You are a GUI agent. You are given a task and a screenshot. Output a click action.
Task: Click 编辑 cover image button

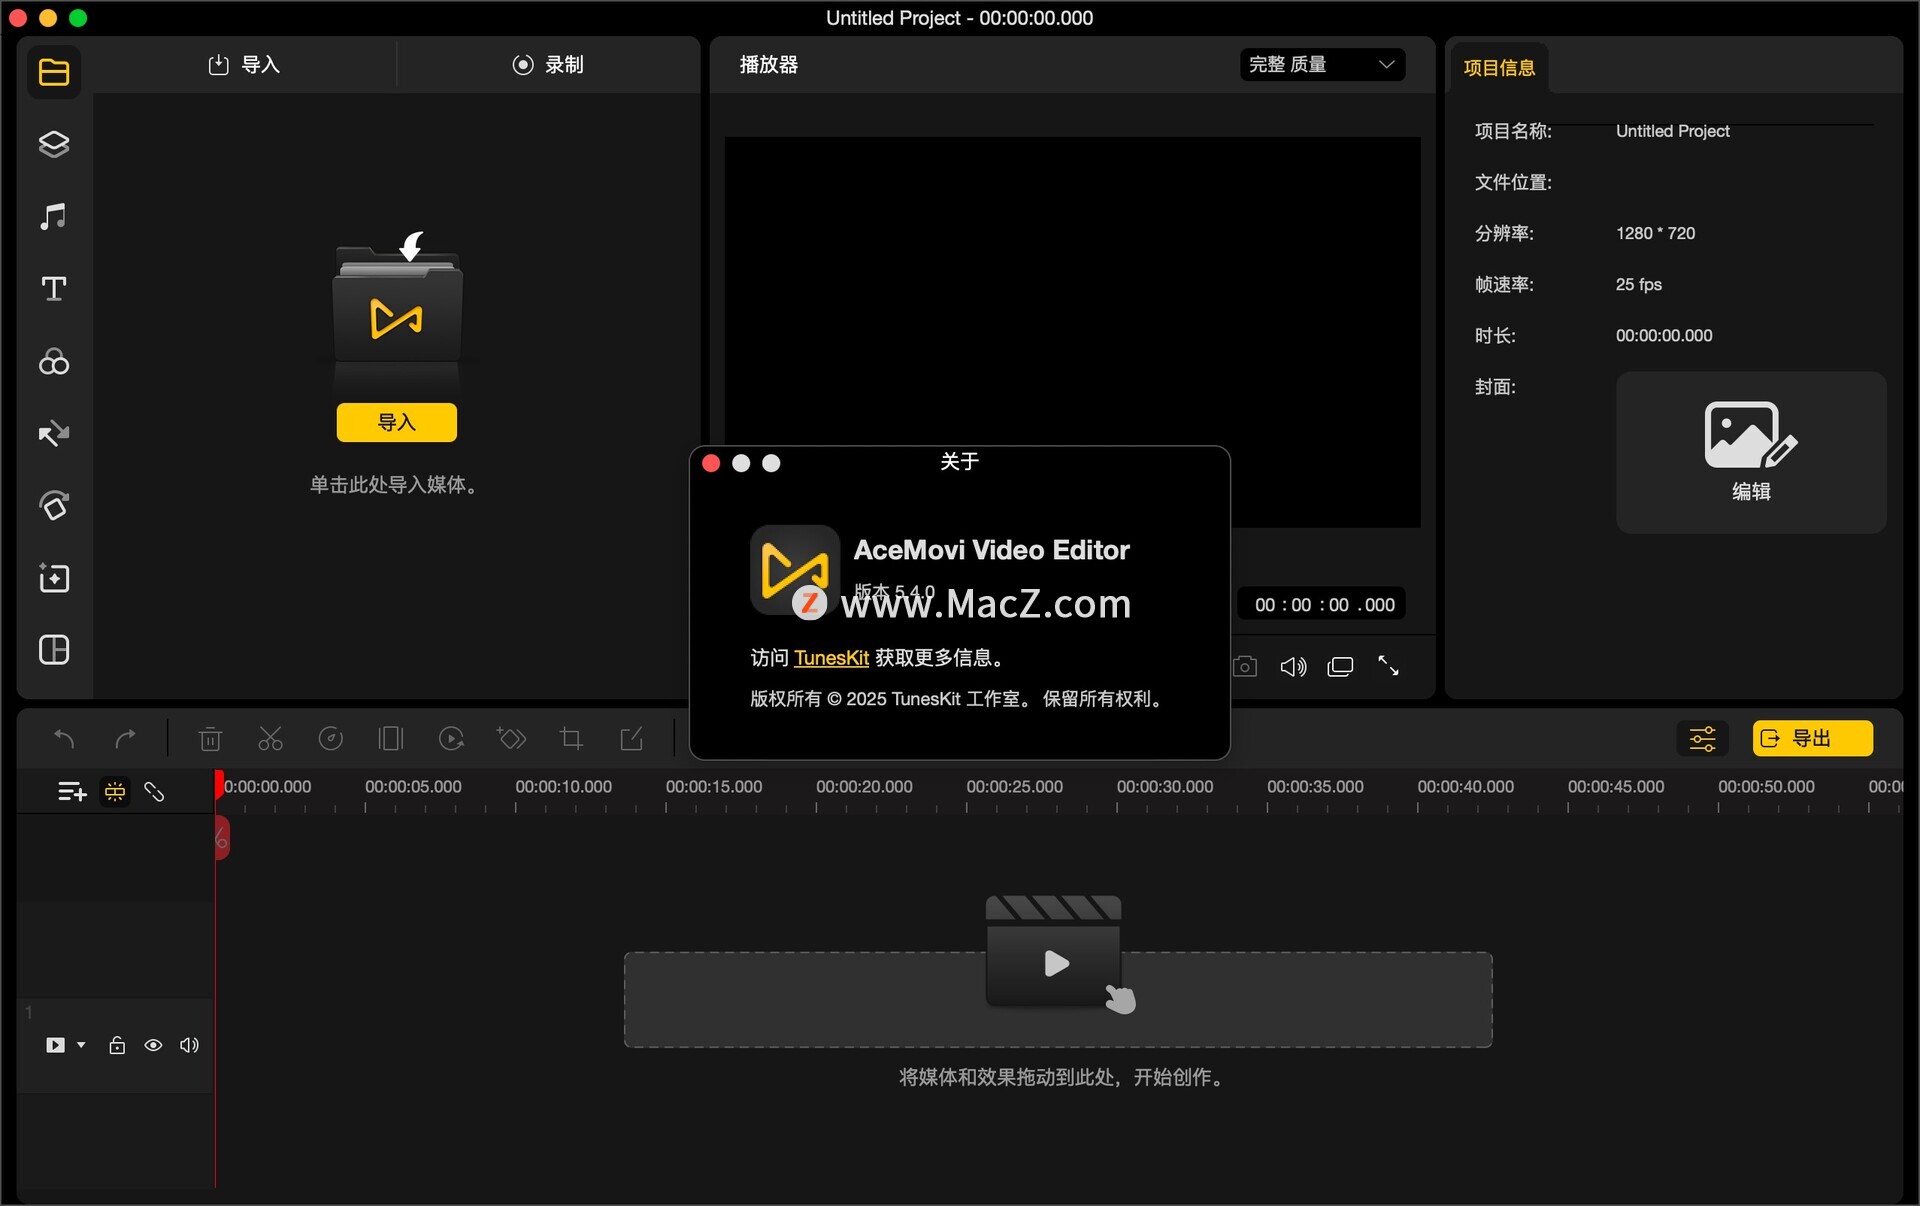pyautogui.click(x=1751, y=452)
